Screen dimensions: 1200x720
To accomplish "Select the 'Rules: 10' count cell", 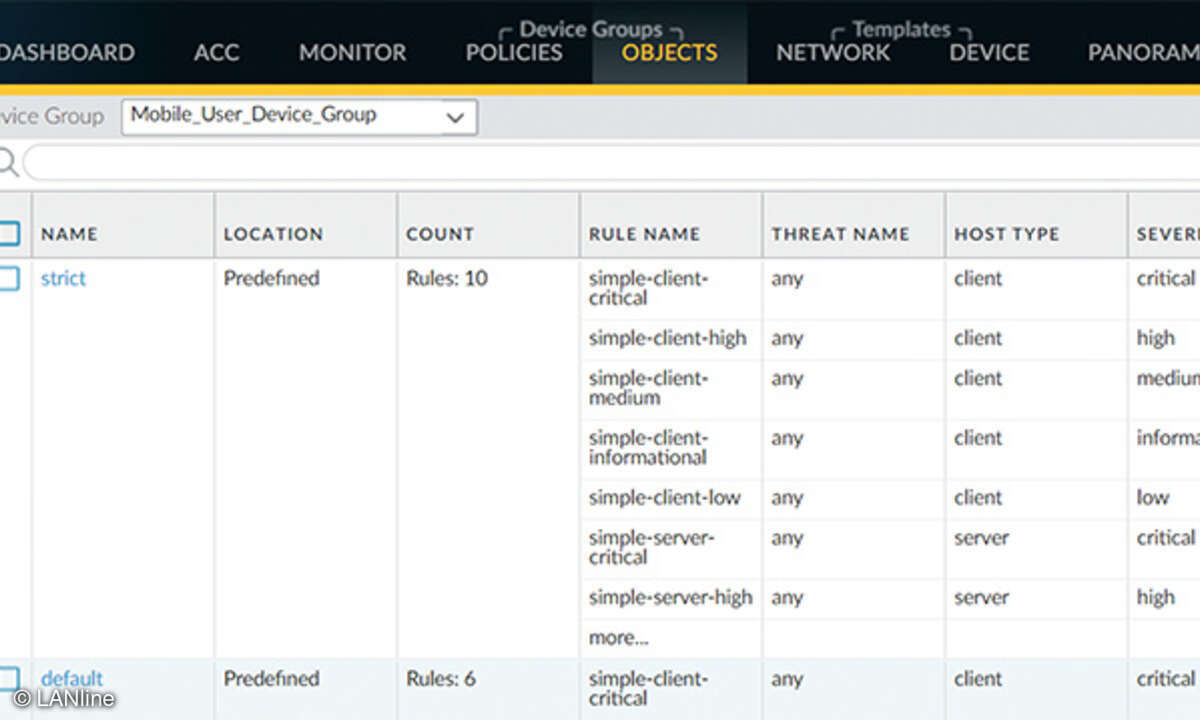I will pos(447,278).
